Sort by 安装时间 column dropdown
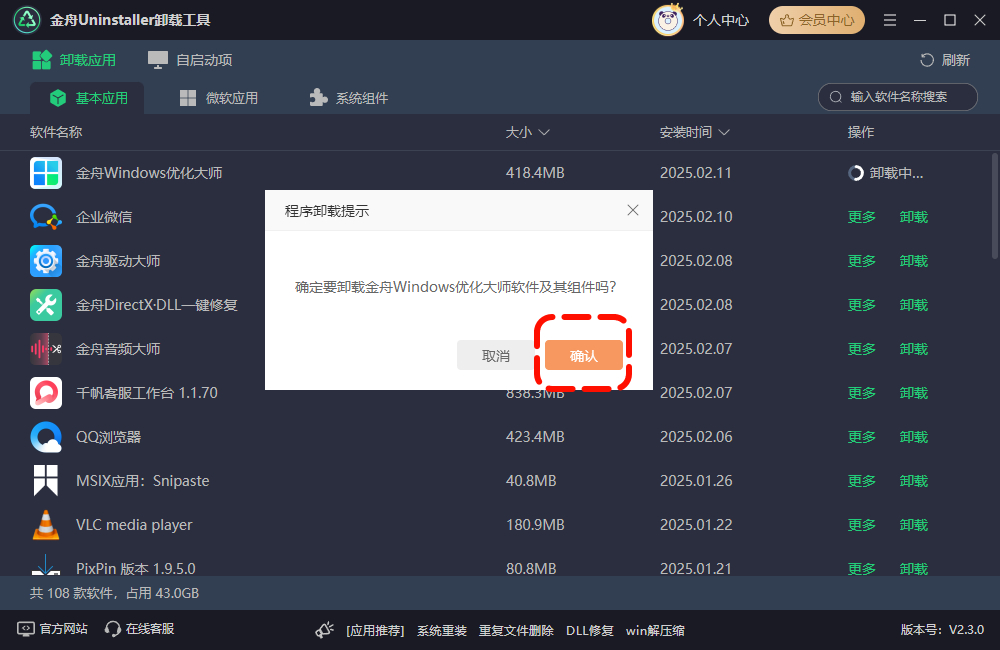 695,132
